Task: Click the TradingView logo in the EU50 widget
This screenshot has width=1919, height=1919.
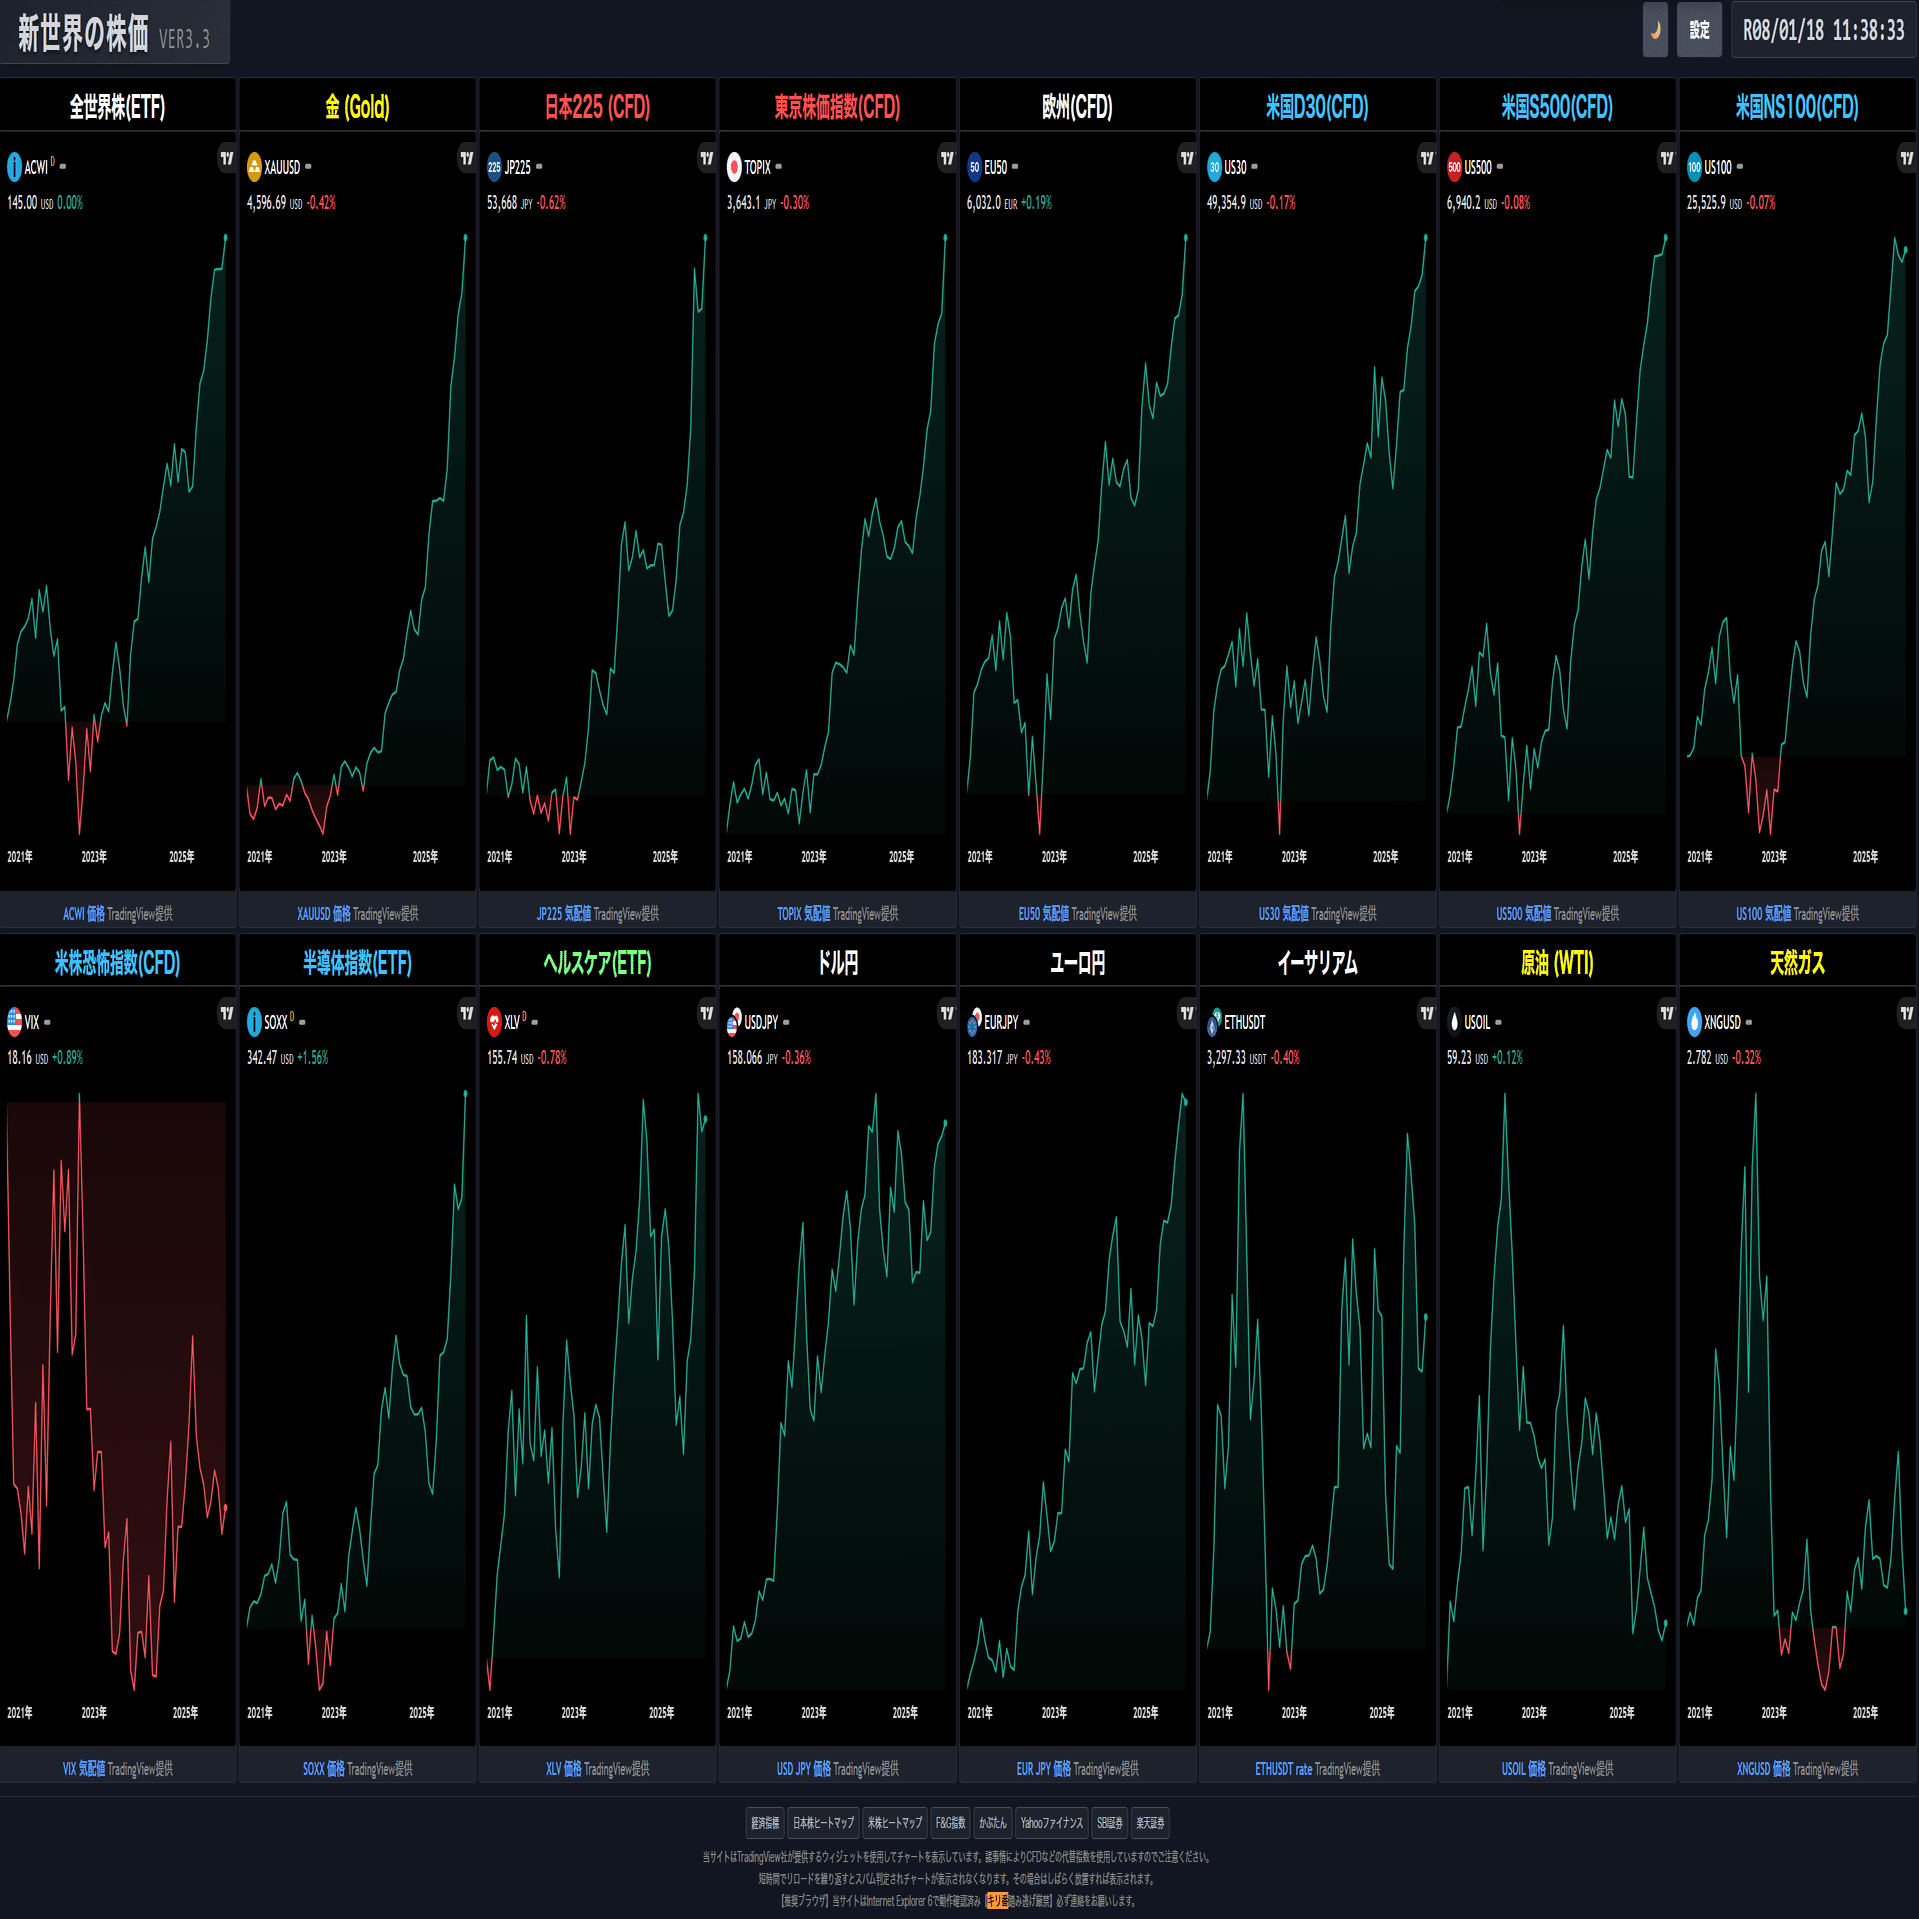Action: pos(1187,158)
